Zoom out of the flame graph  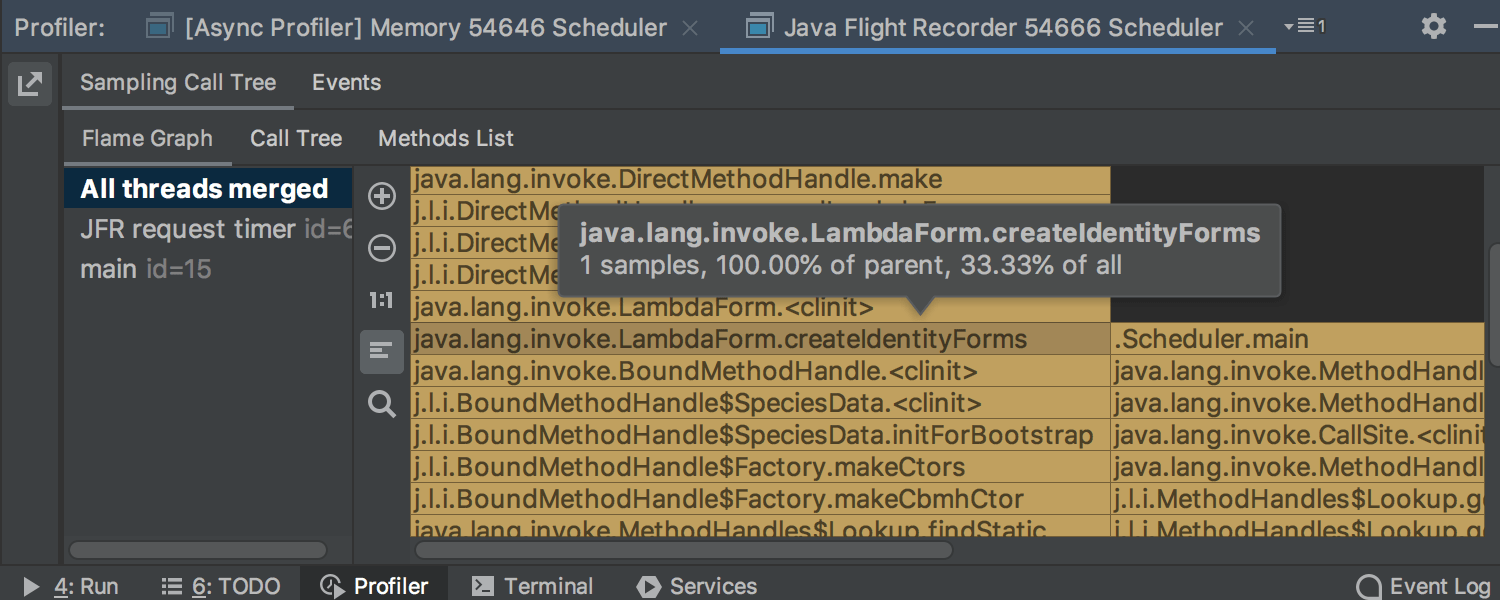382,248
